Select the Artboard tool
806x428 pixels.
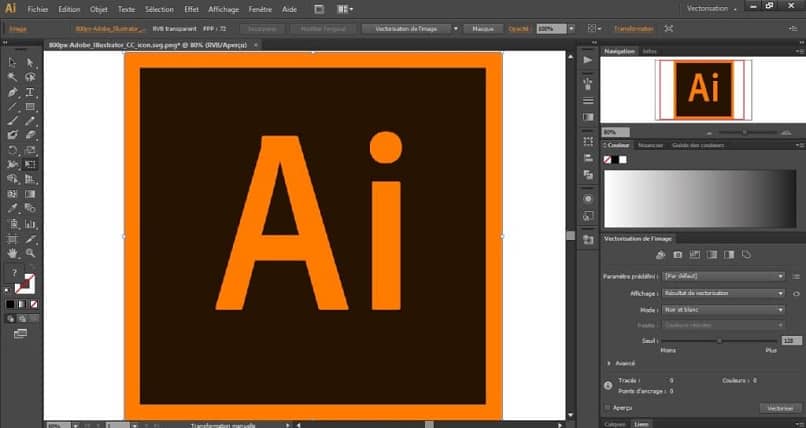pos(12,239)
